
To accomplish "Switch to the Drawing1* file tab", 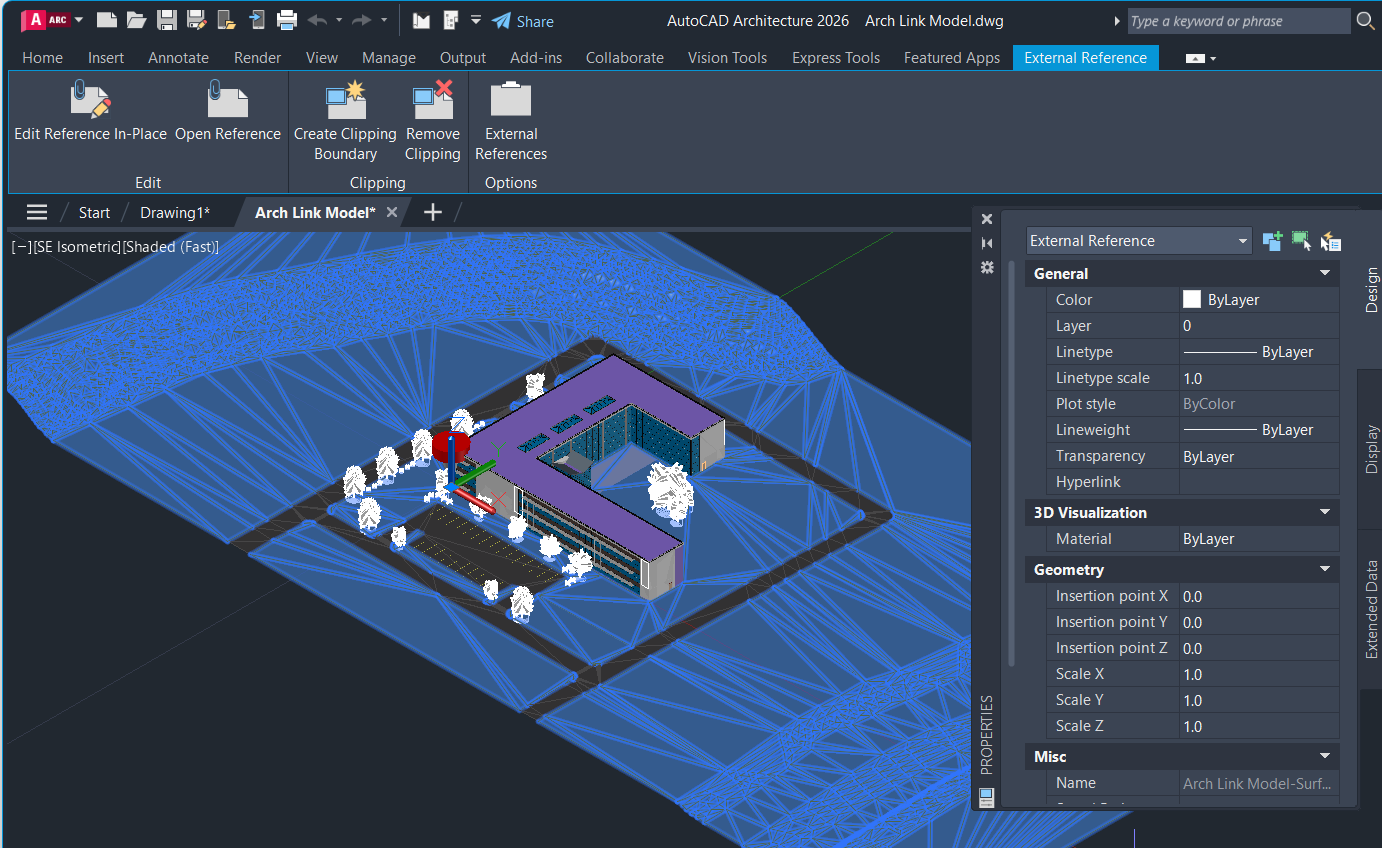I will pyautogui.click(x=175, y=212).
